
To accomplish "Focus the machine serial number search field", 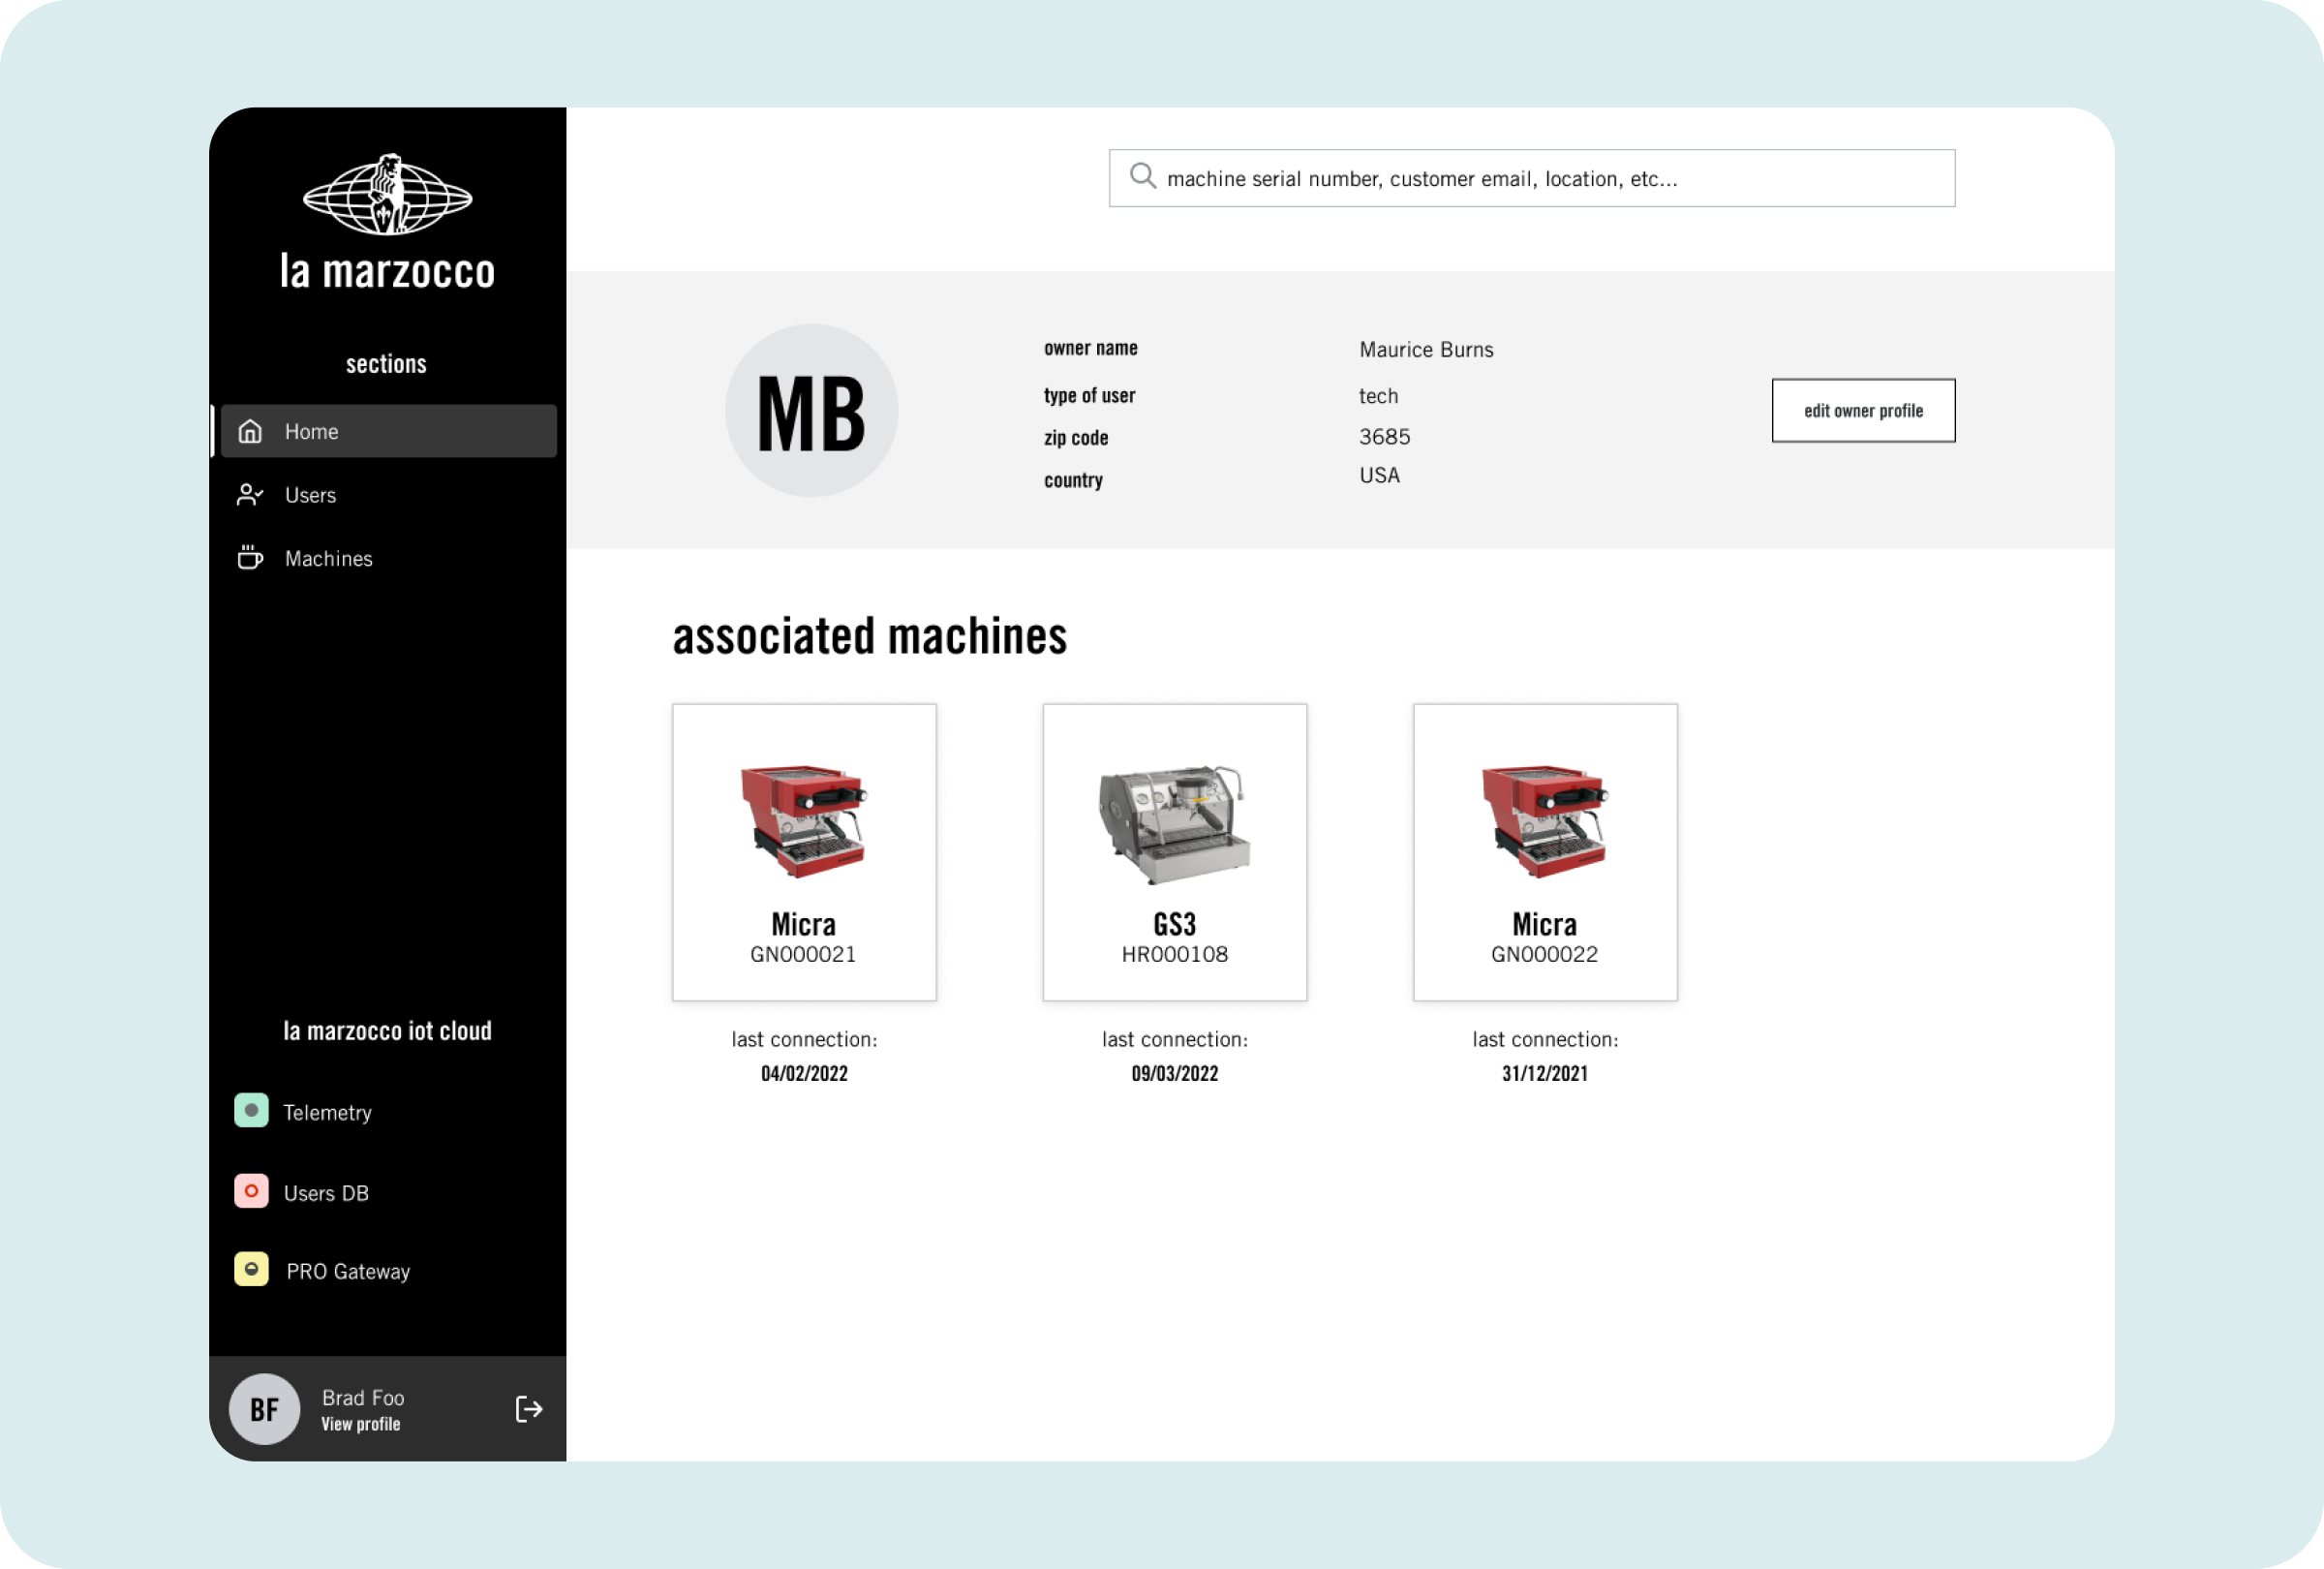I will tap(1532, 179).
